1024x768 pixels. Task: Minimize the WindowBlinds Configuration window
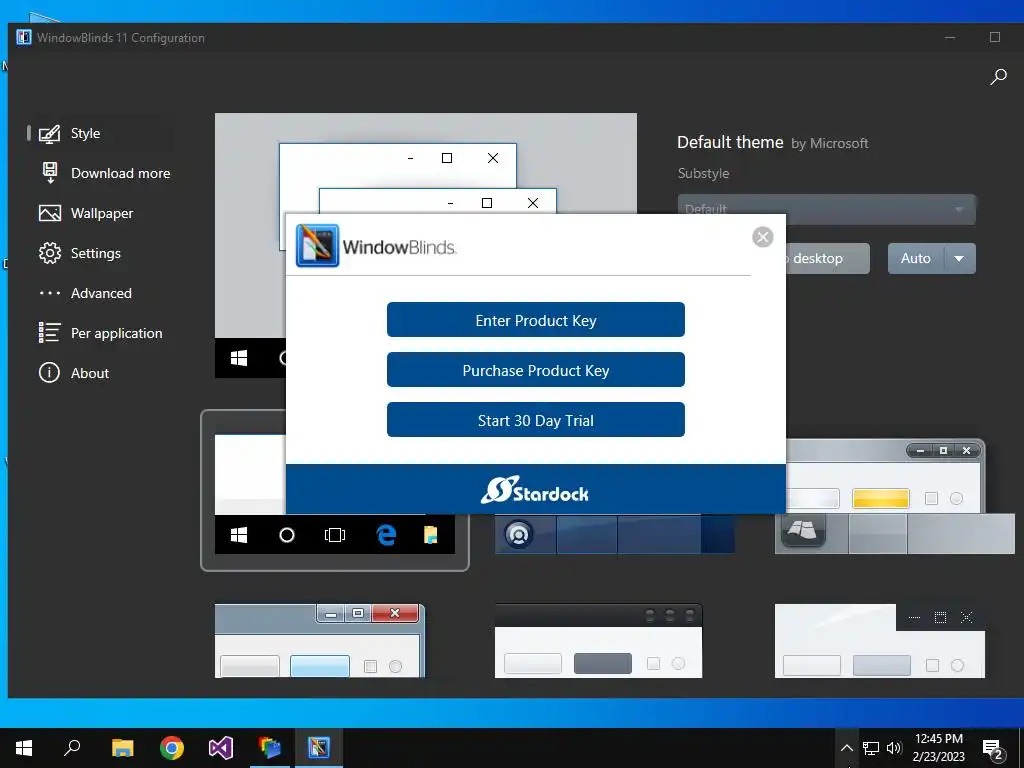pyautogui.click(x=950, y=37)
